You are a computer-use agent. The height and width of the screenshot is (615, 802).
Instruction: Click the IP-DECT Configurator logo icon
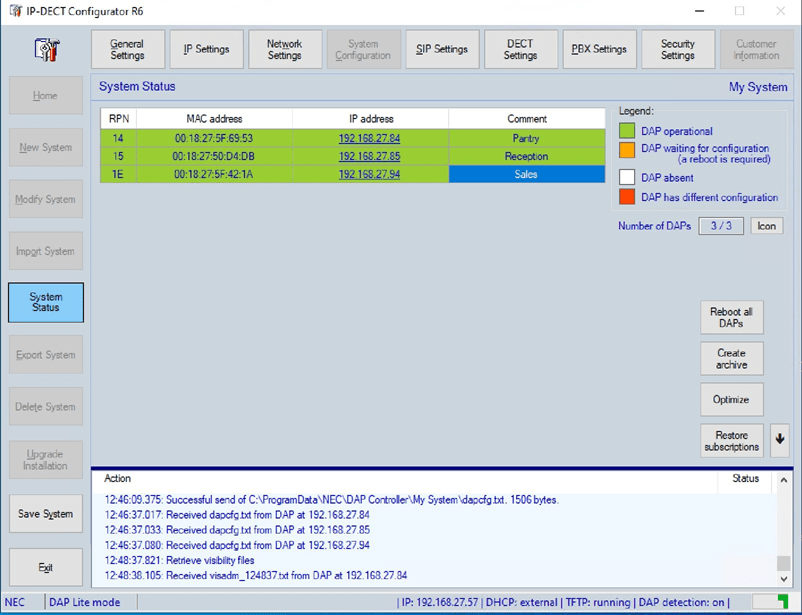pos(47,50)
